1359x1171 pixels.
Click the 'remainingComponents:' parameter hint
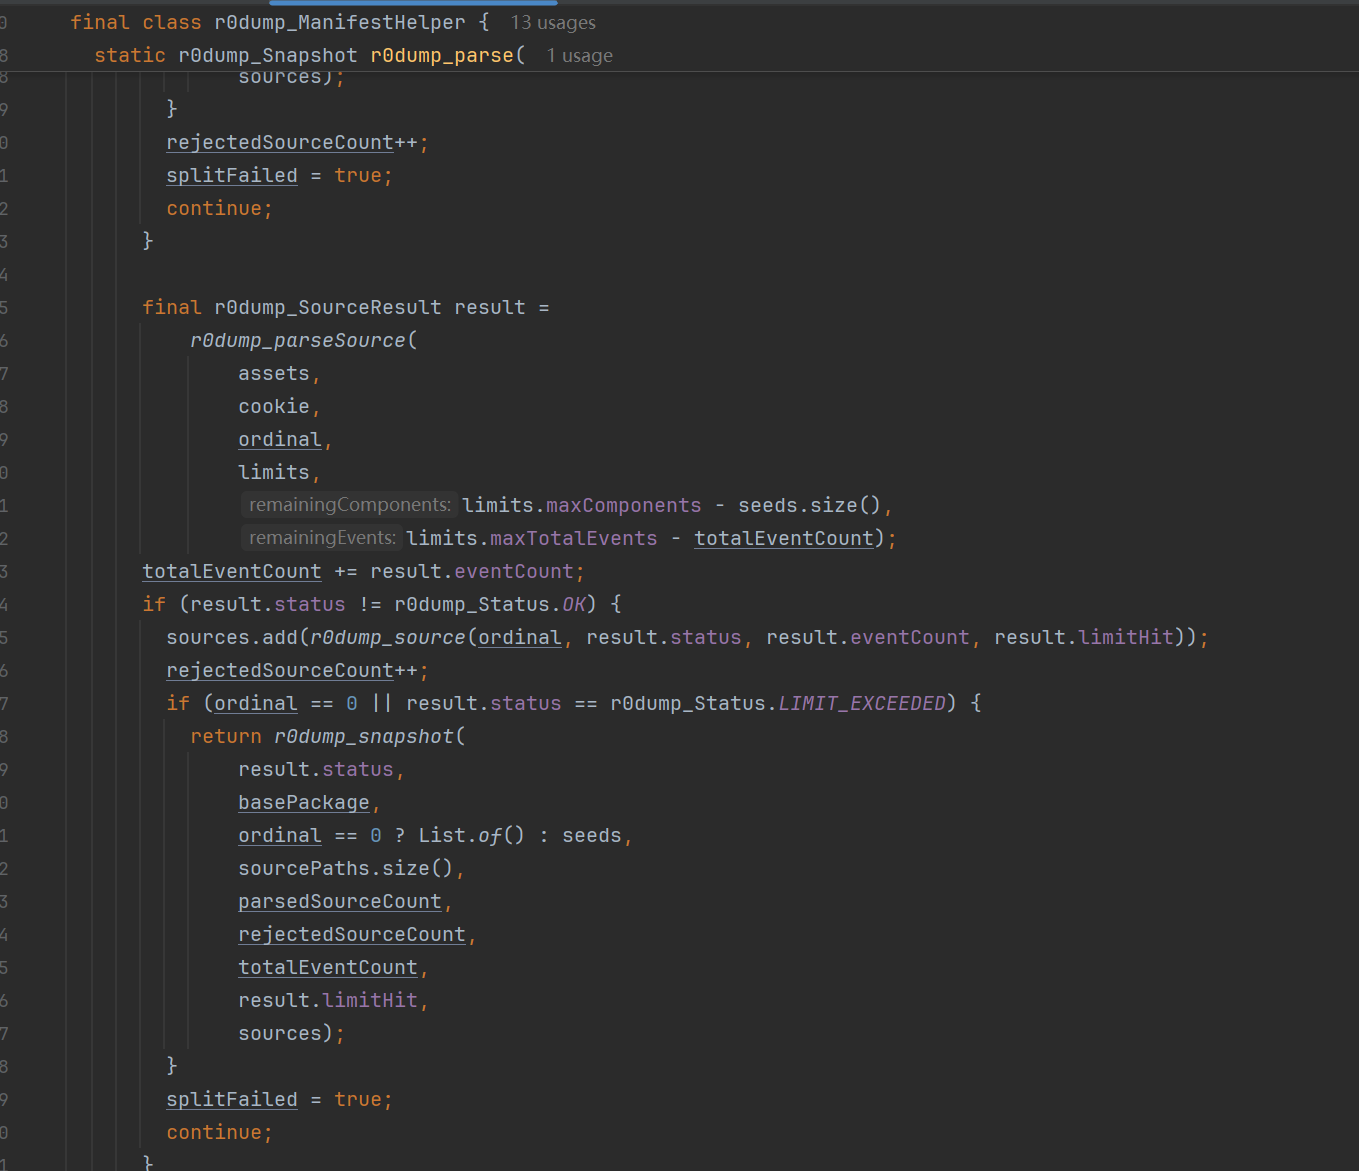tap(350, 505)
